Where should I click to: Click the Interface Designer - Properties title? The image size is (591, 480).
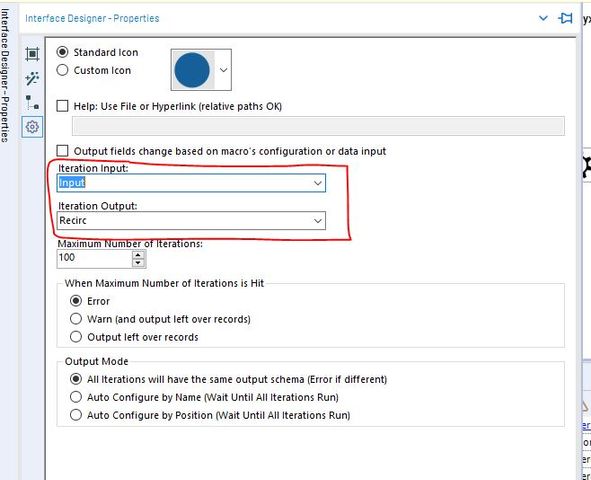tap(92, 18)
